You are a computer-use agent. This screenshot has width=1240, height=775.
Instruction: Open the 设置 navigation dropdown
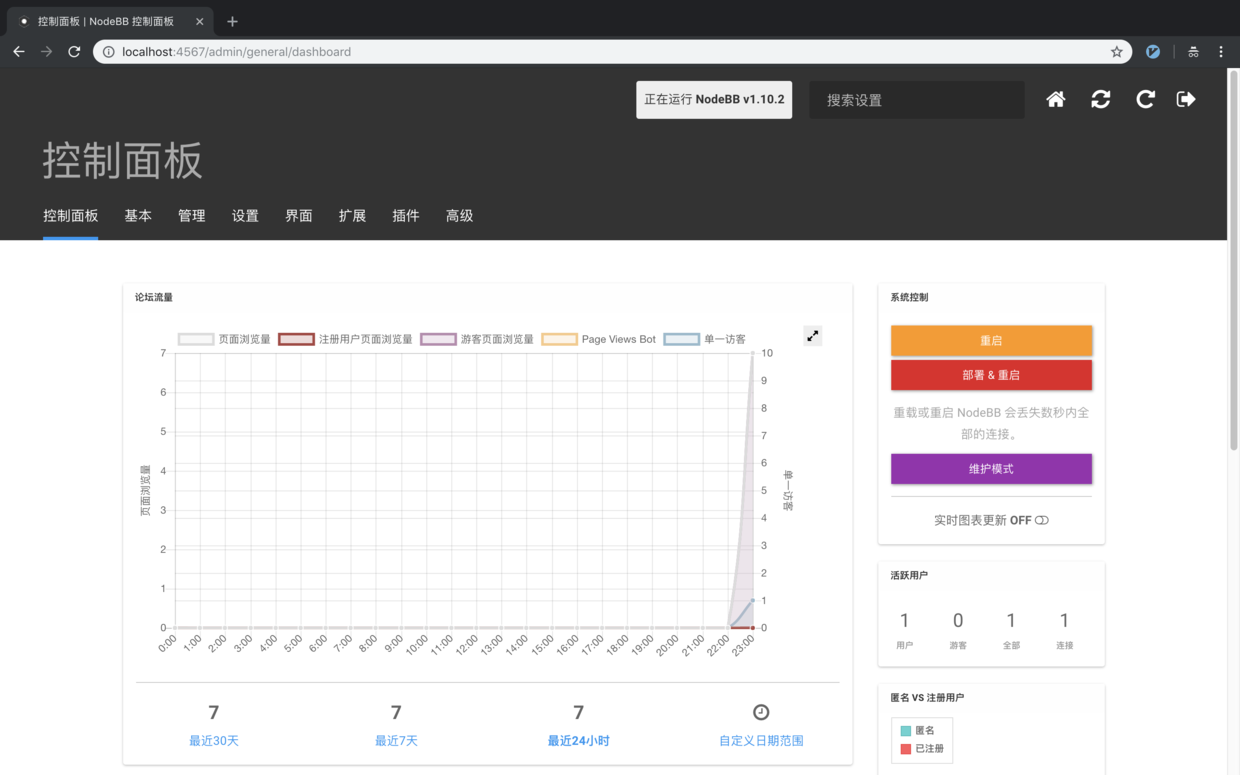(245, 216)
